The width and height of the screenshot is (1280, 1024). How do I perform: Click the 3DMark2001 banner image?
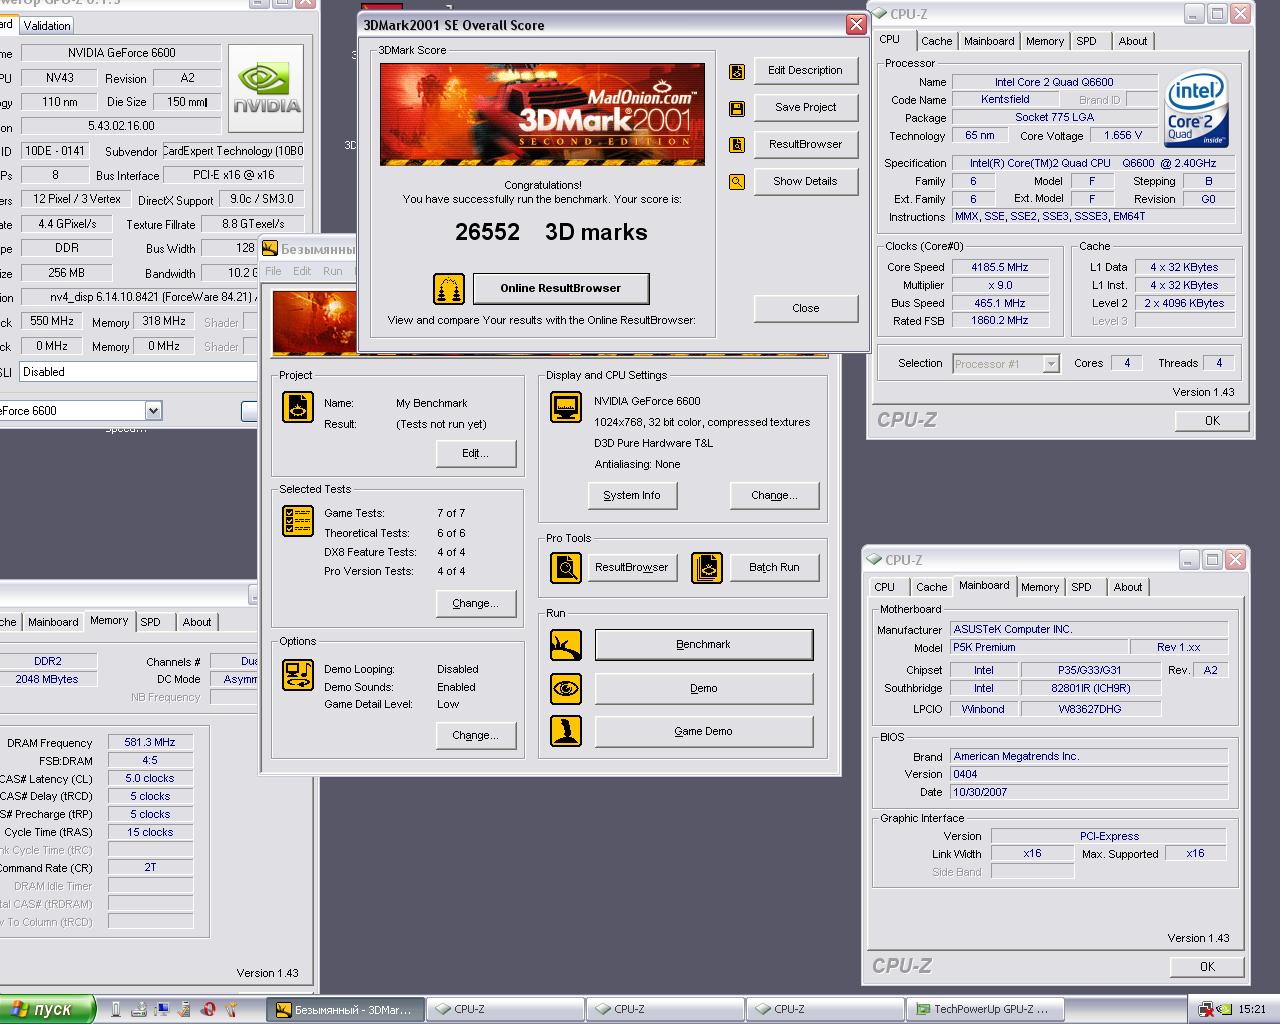(542, 115)
